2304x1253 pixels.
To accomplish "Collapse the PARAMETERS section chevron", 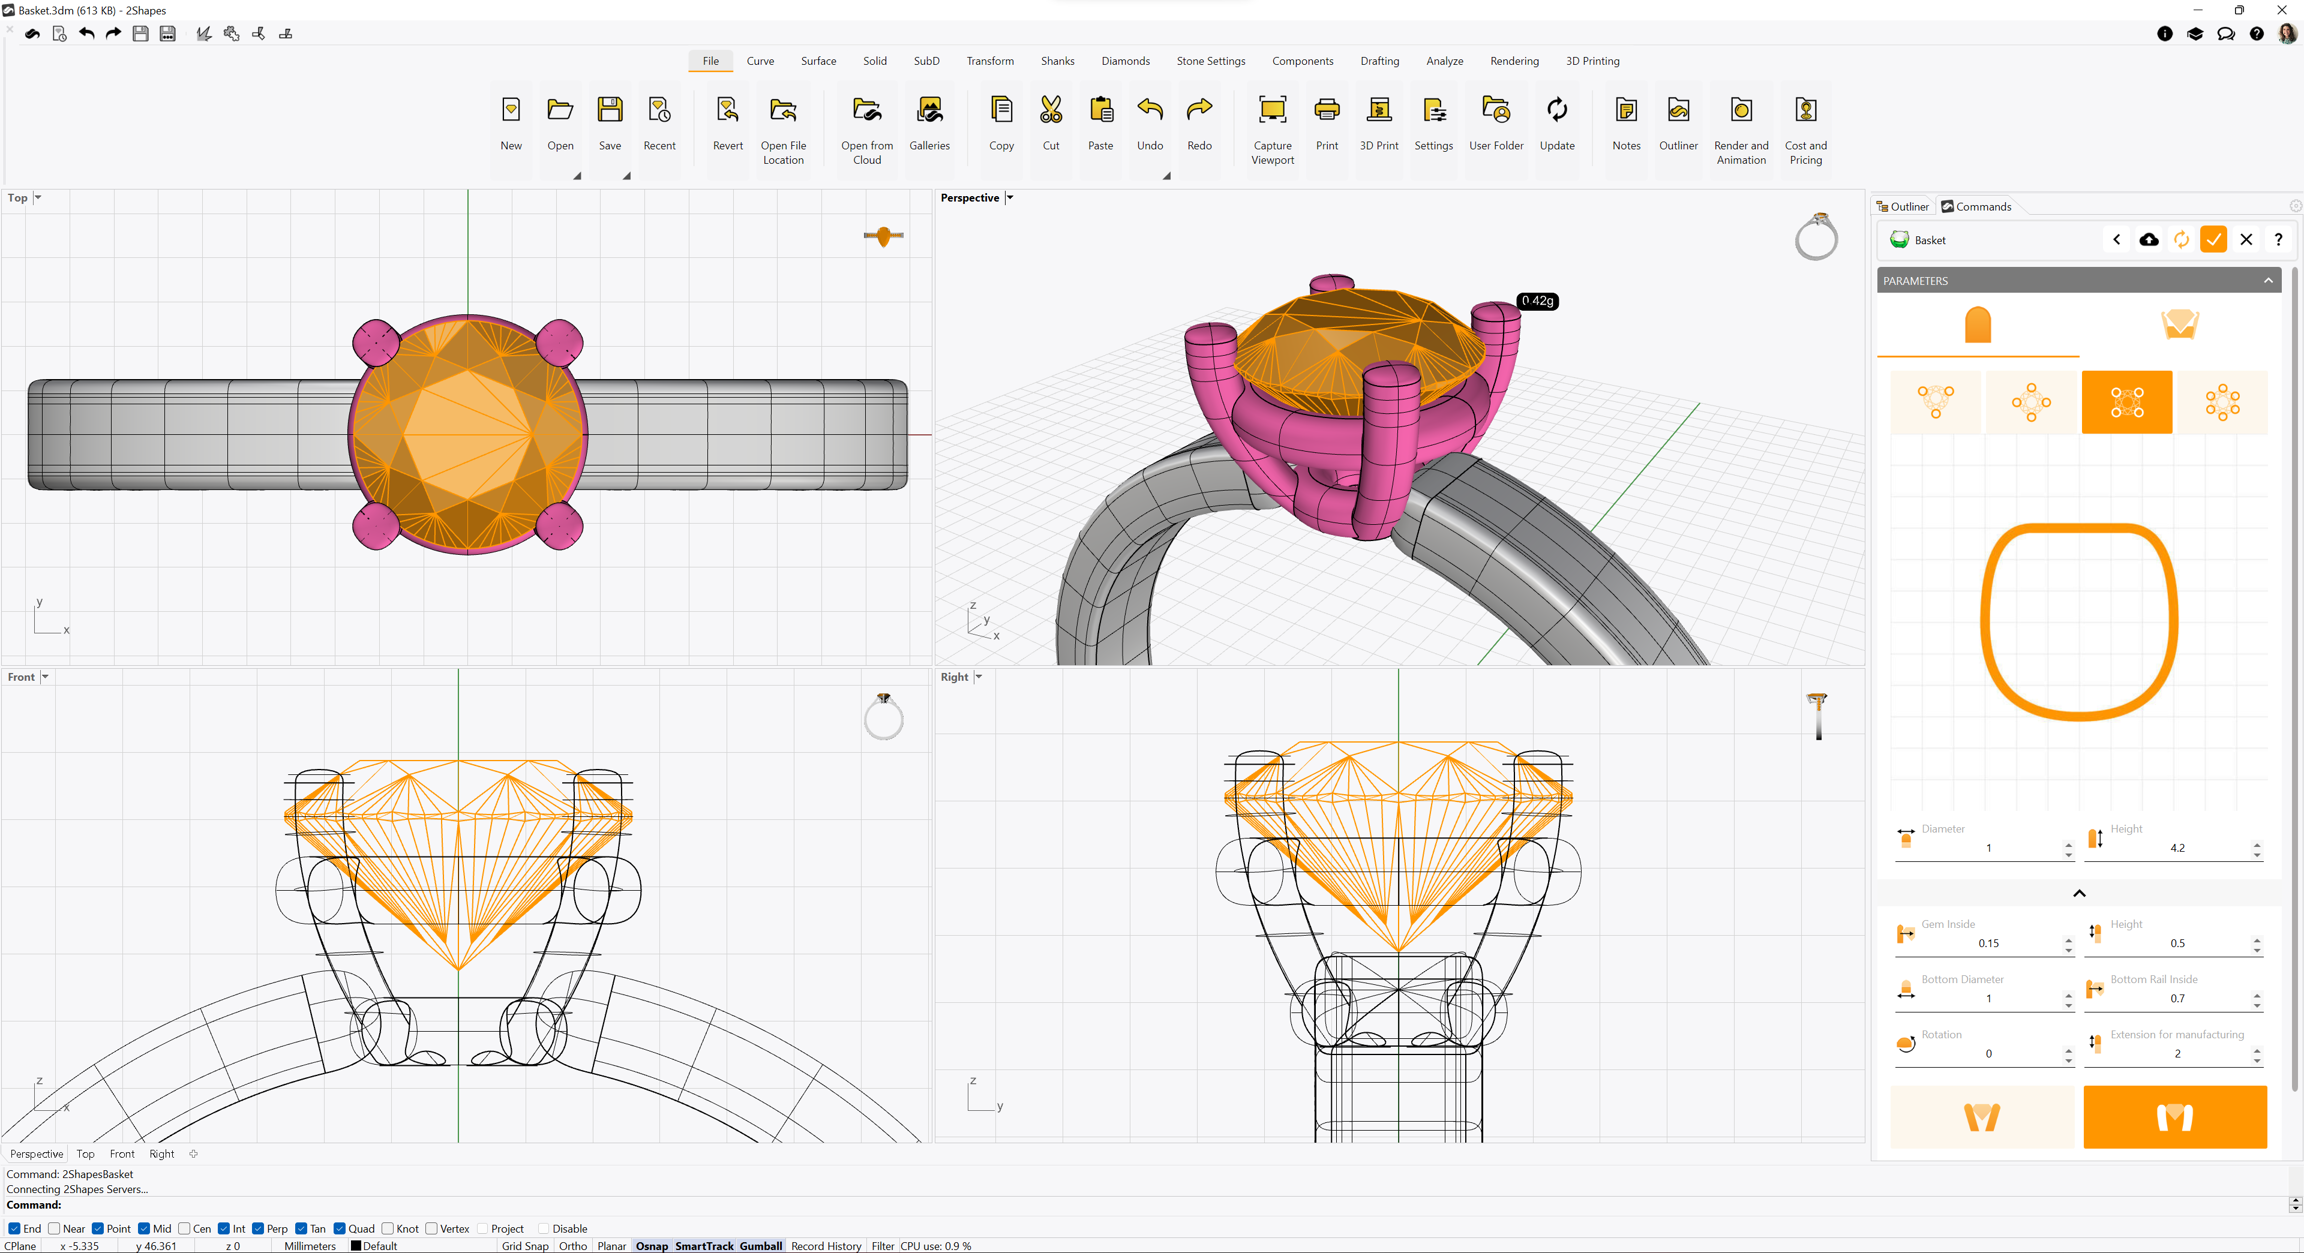I will [x=2268, y=281].
